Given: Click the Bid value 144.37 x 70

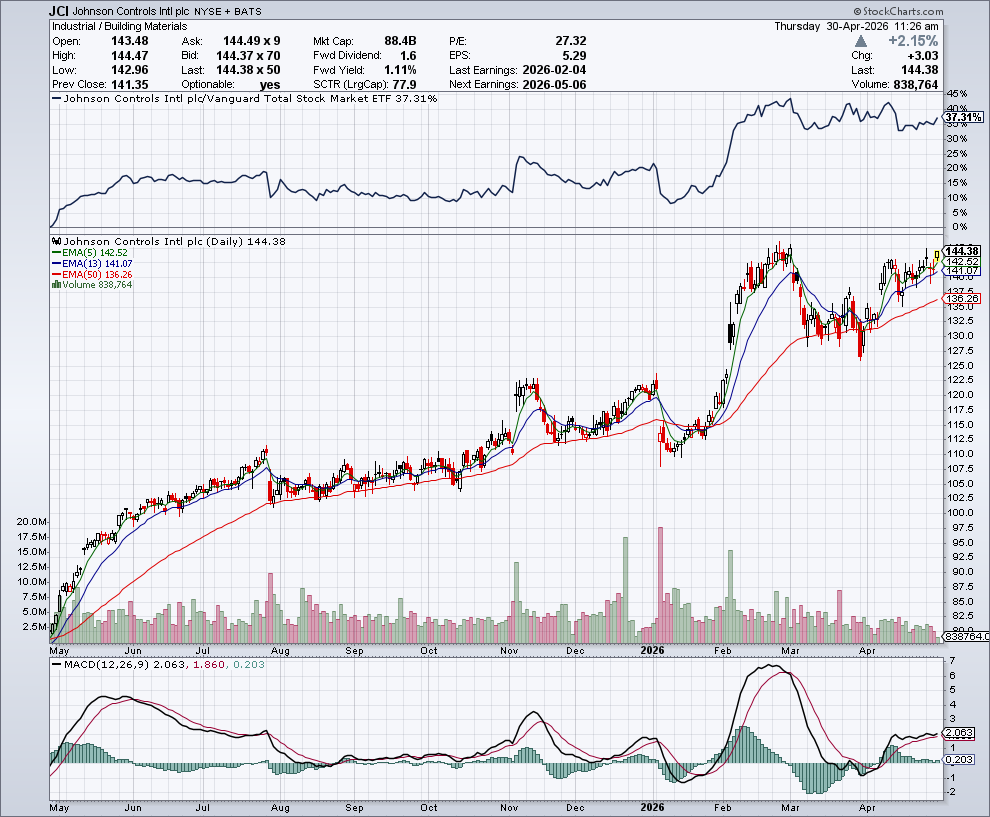Looking at the screenshot, I should pos(248,56).
